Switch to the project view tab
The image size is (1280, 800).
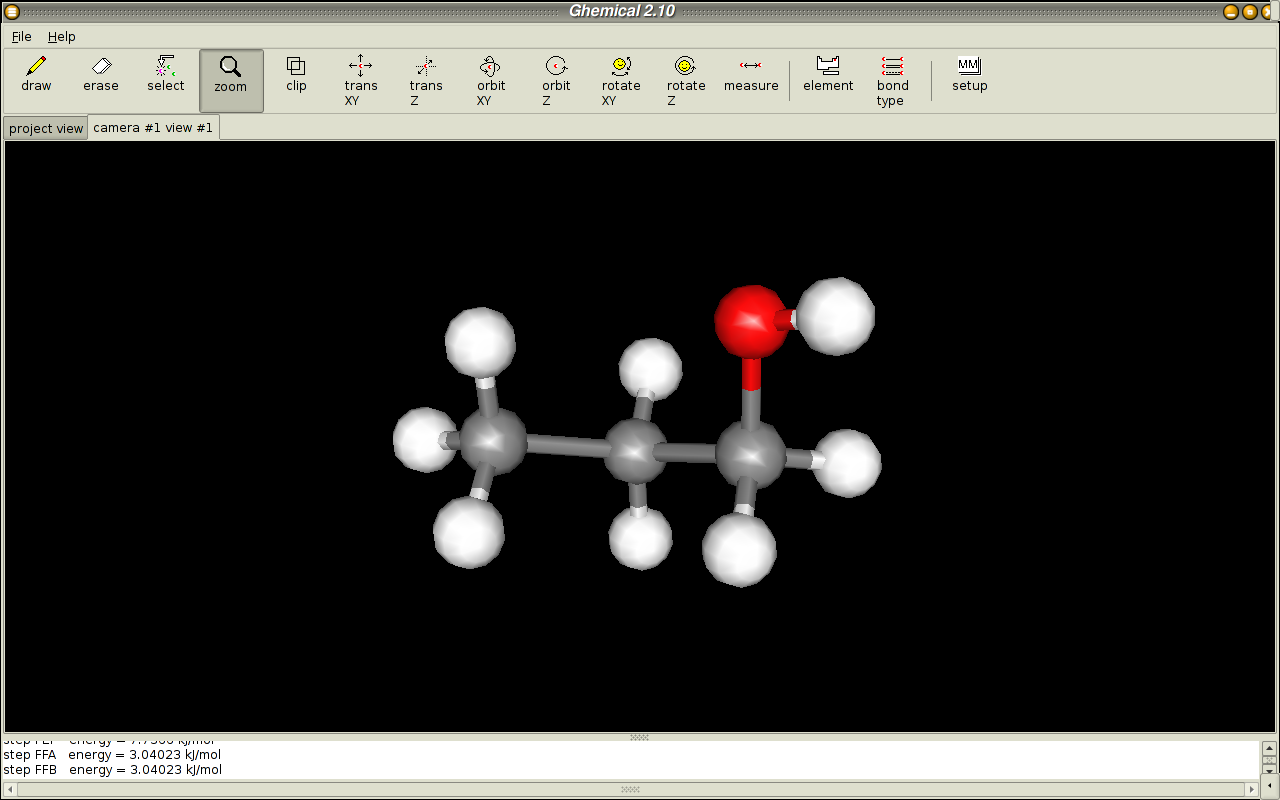tap(46, 129)
